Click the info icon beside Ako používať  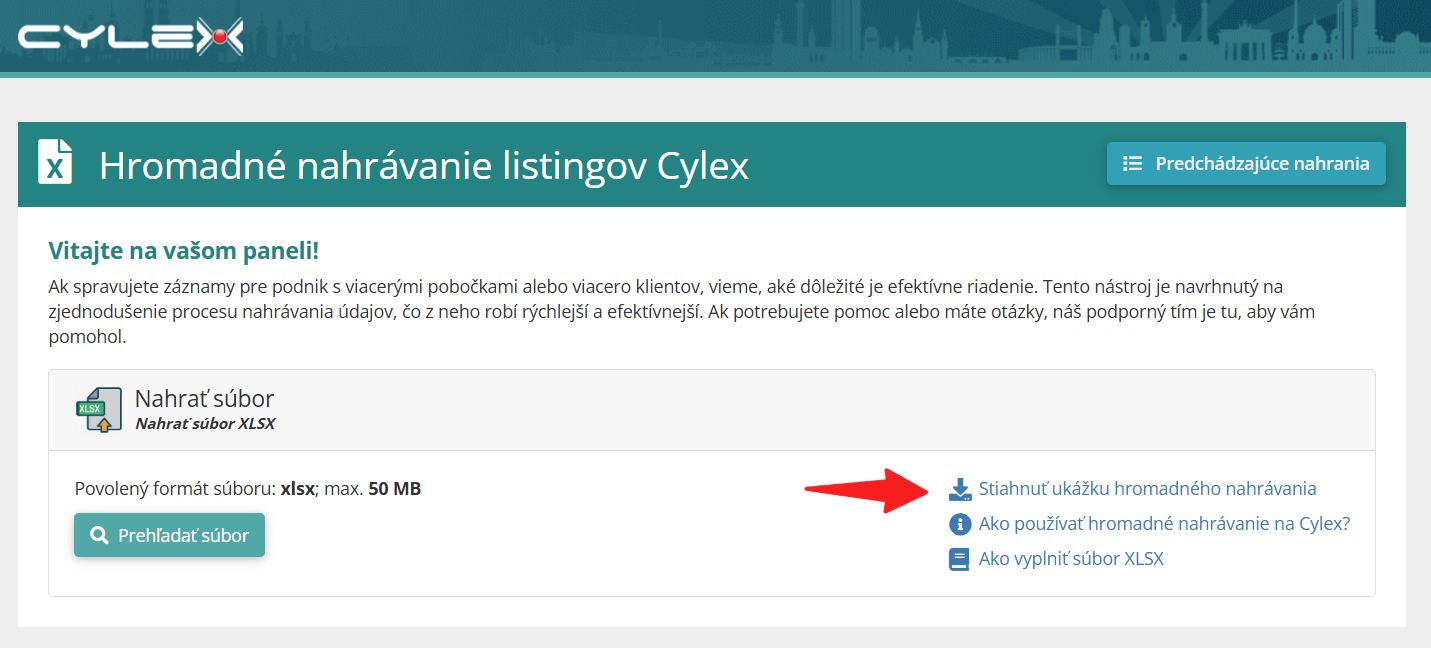pyautogui.click(x=960, y=524)
